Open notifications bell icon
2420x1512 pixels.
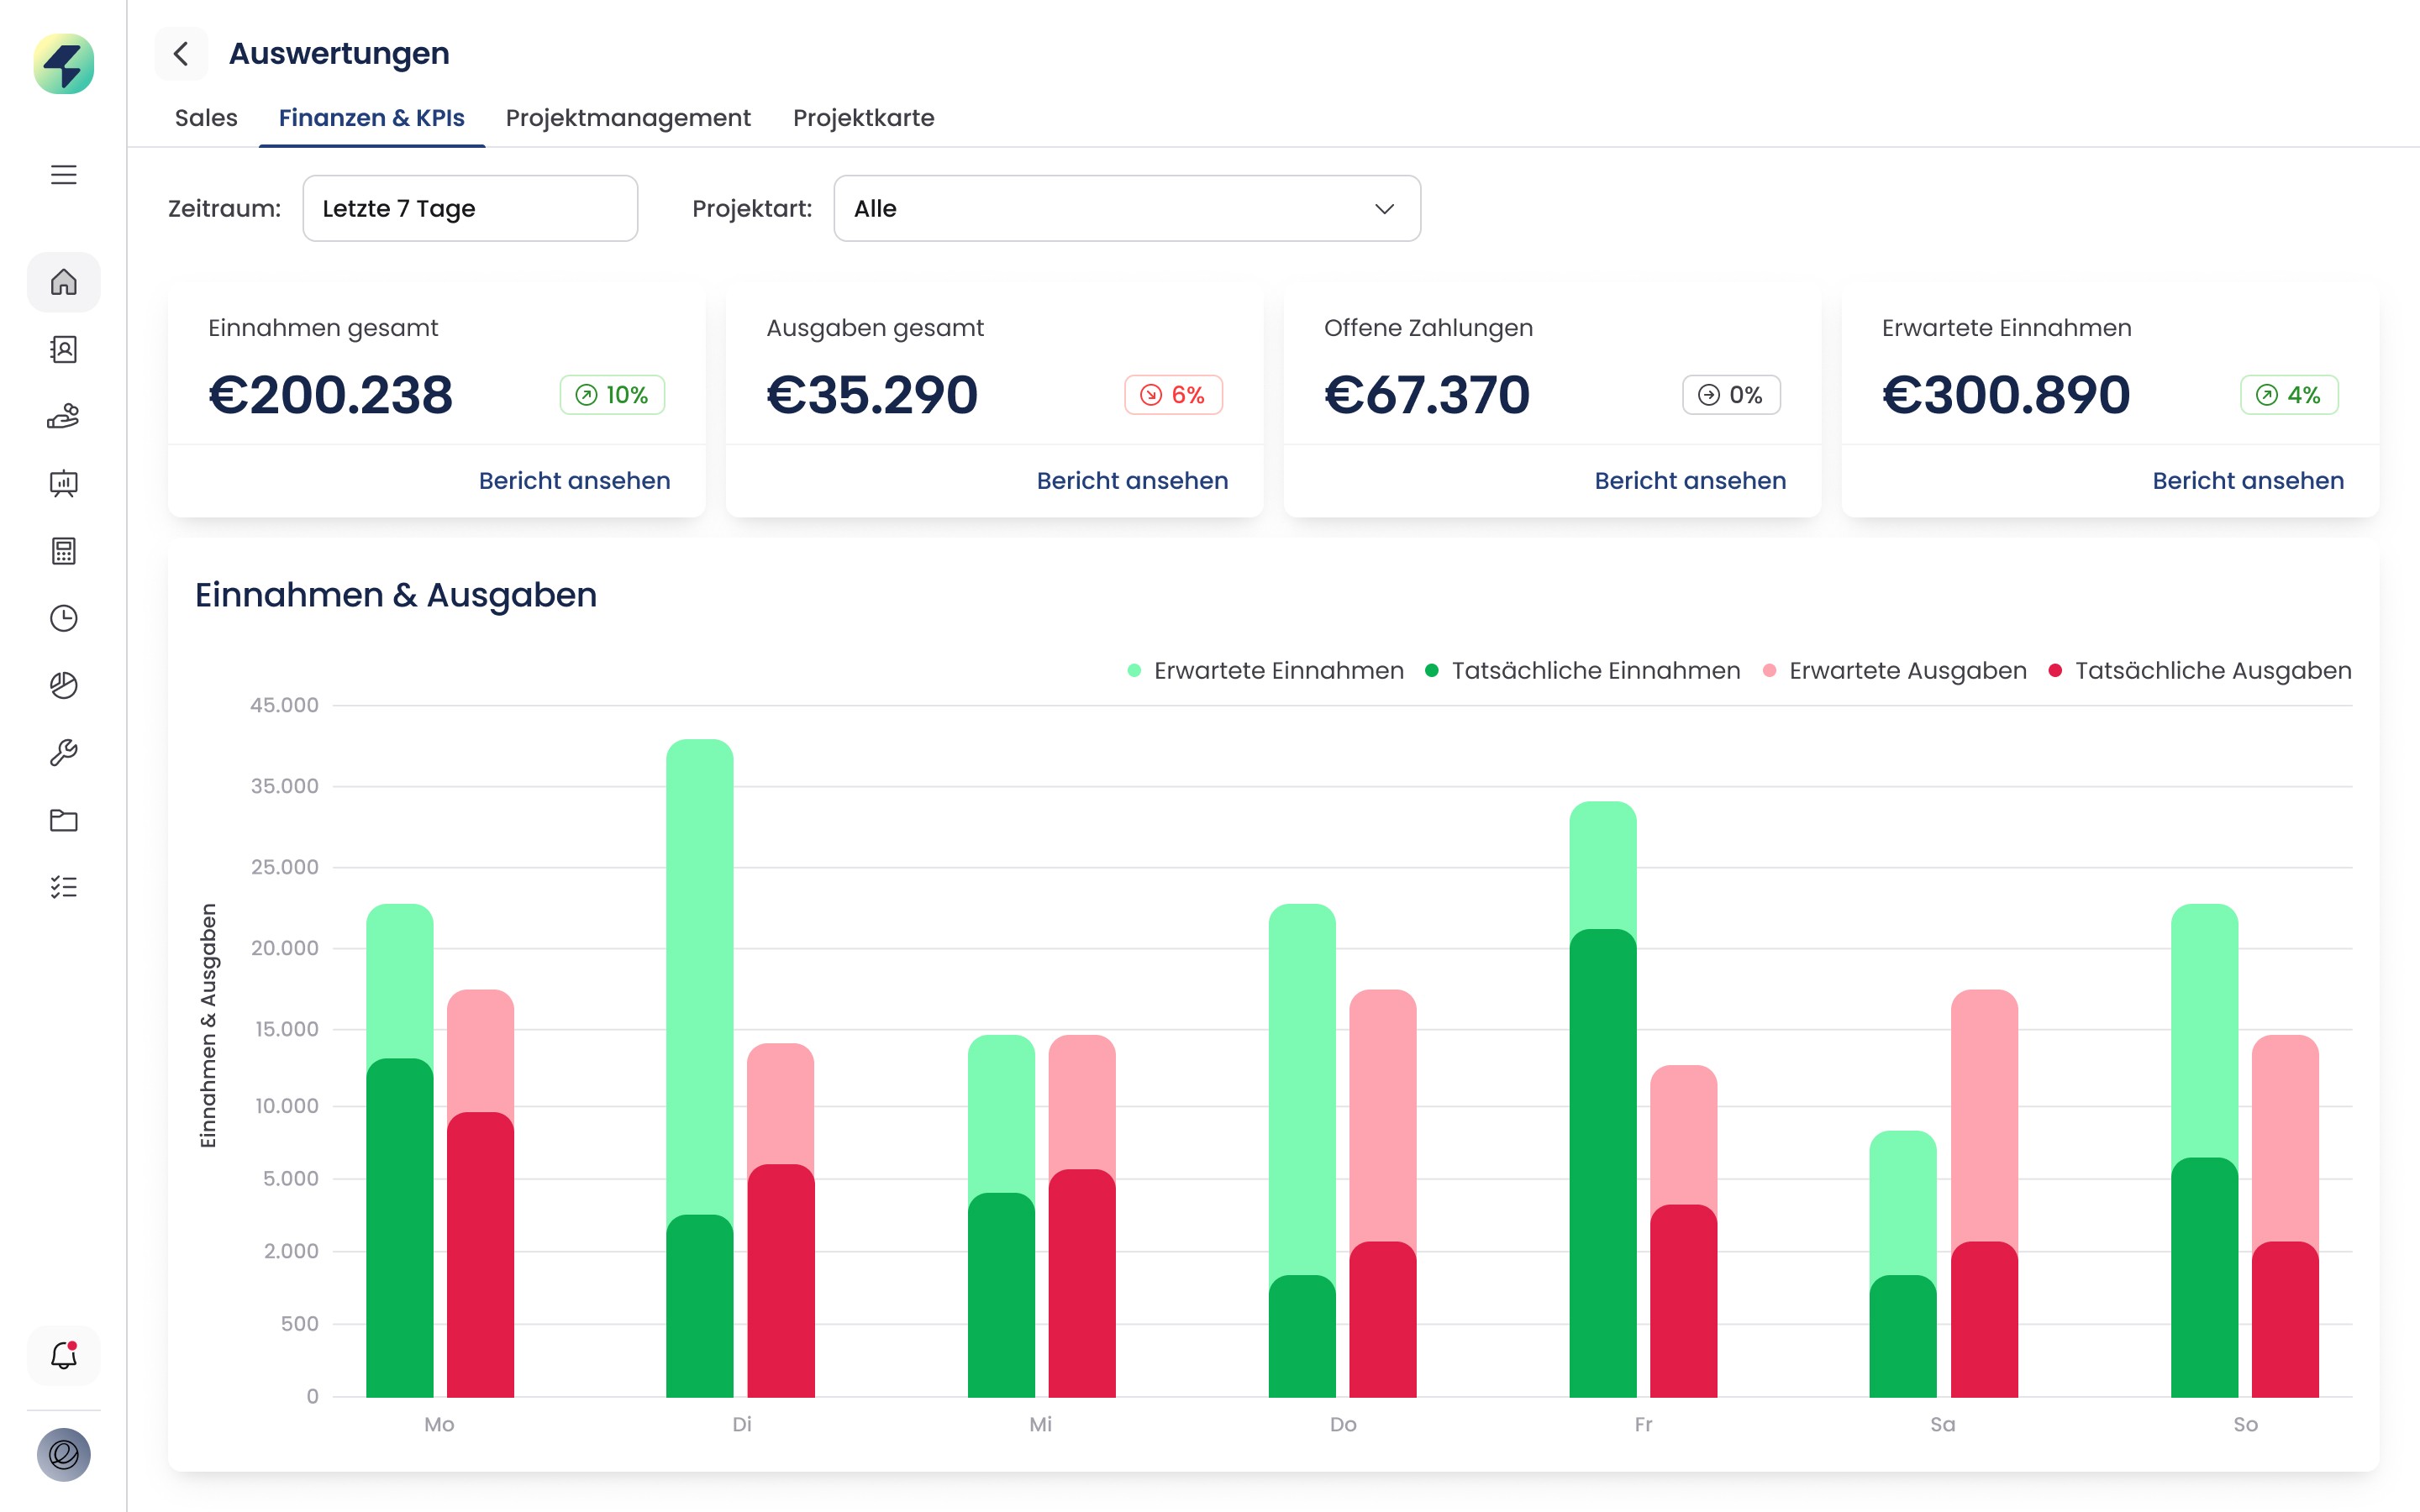[63, 1356]
